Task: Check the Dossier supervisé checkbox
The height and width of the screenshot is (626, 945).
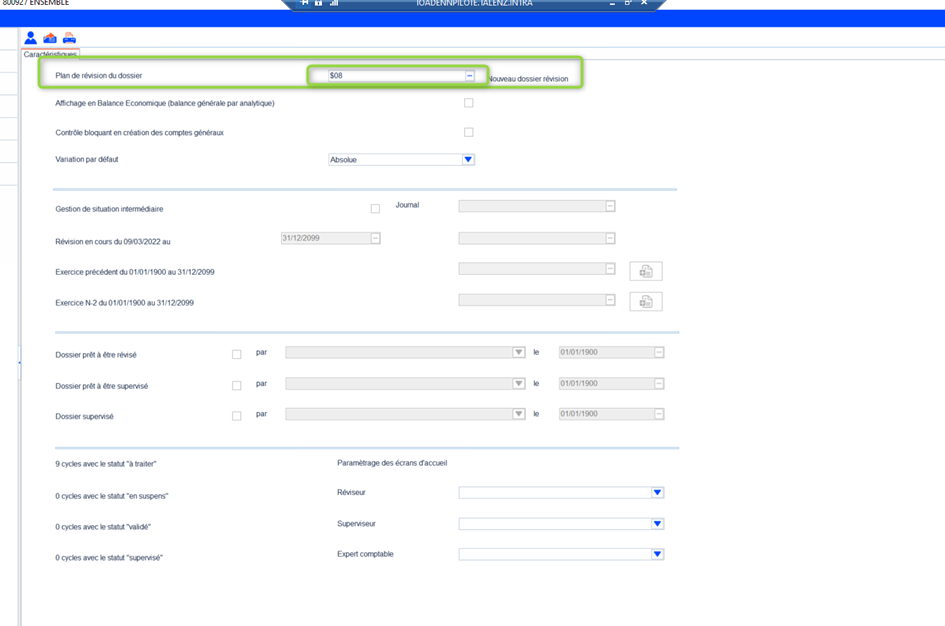Action: pos(237,416)
